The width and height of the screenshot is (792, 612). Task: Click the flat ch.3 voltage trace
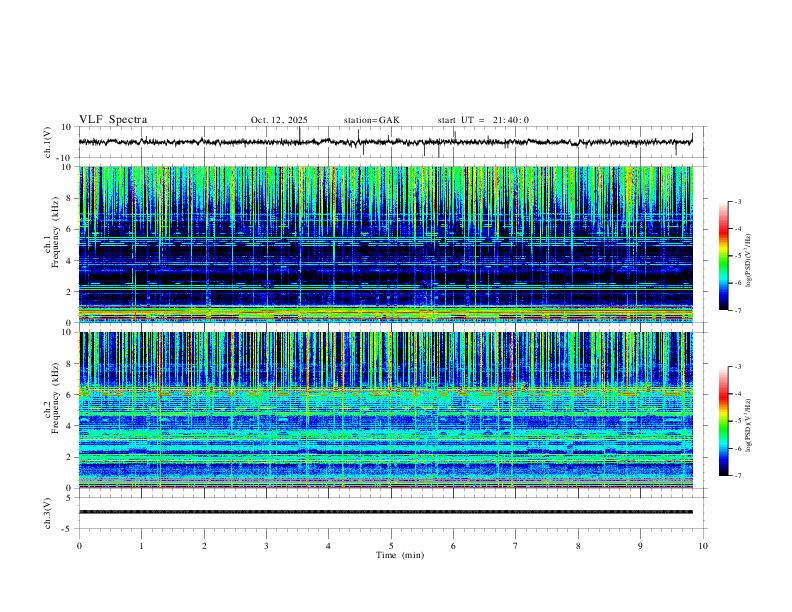[386, 512]
